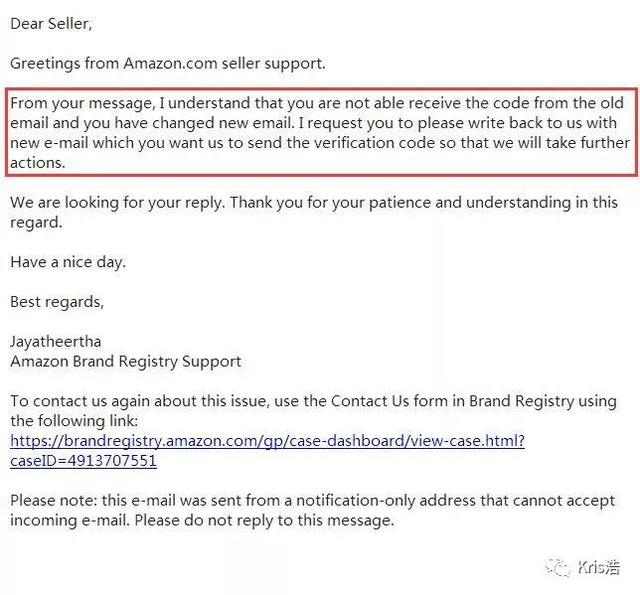The width and height of the screenshot is (640, 595).
Task: Click "Amazon Brand Registry Support" signature line
Action: point(126,362)
